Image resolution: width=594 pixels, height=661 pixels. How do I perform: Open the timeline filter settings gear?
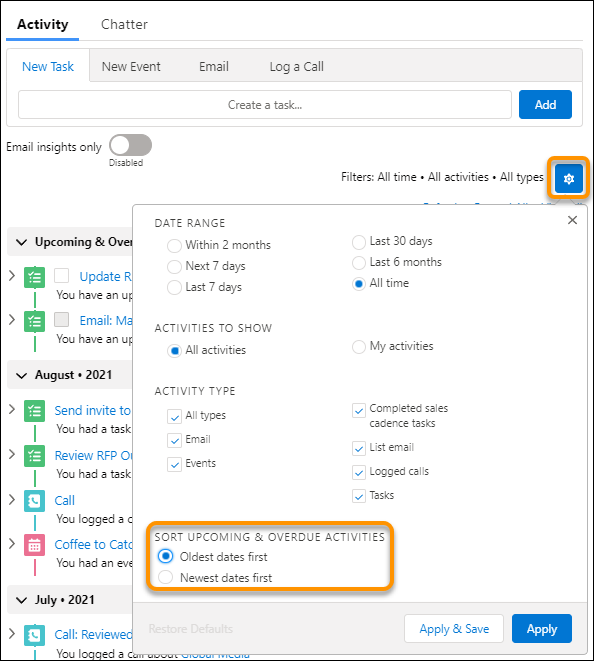568,179
